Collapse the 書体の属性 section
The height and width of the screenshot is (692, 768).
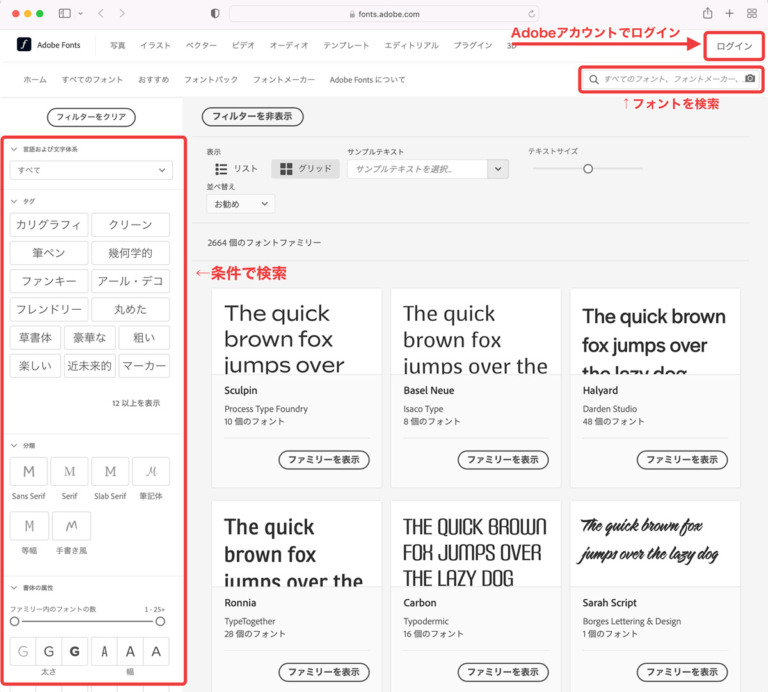click(x=14, y=587)
